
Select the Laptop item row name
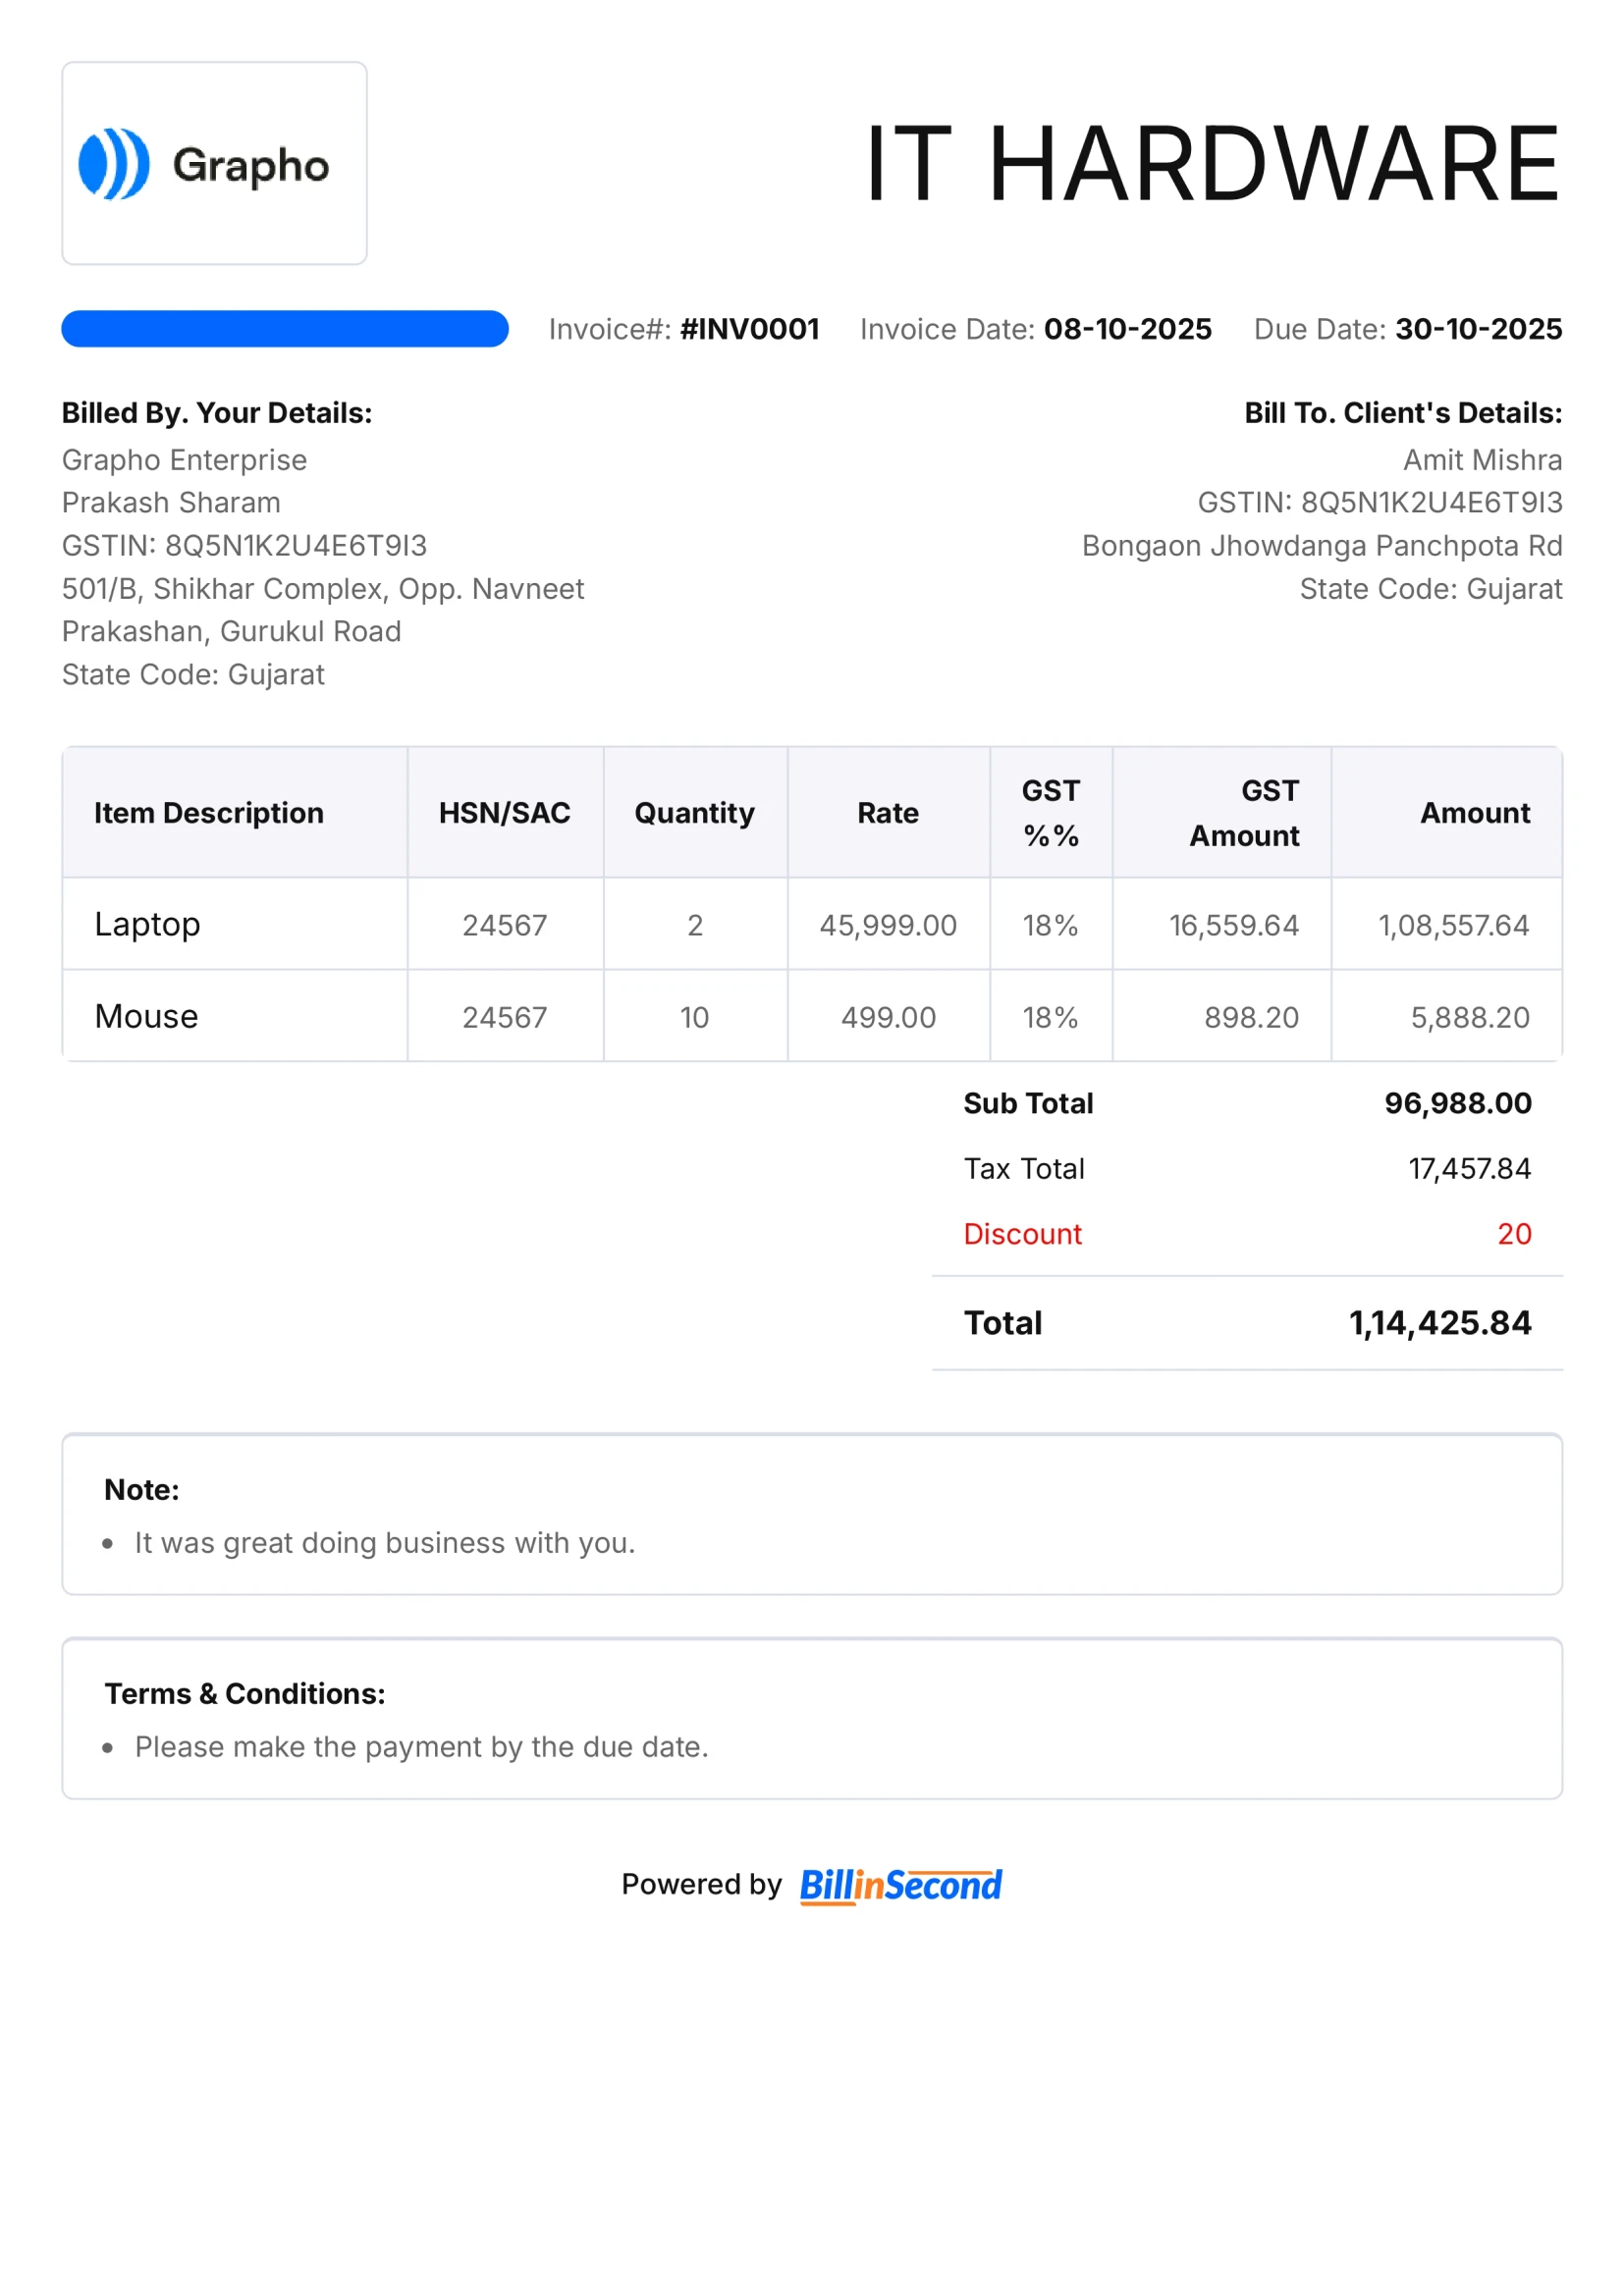[x=147, y=924]
